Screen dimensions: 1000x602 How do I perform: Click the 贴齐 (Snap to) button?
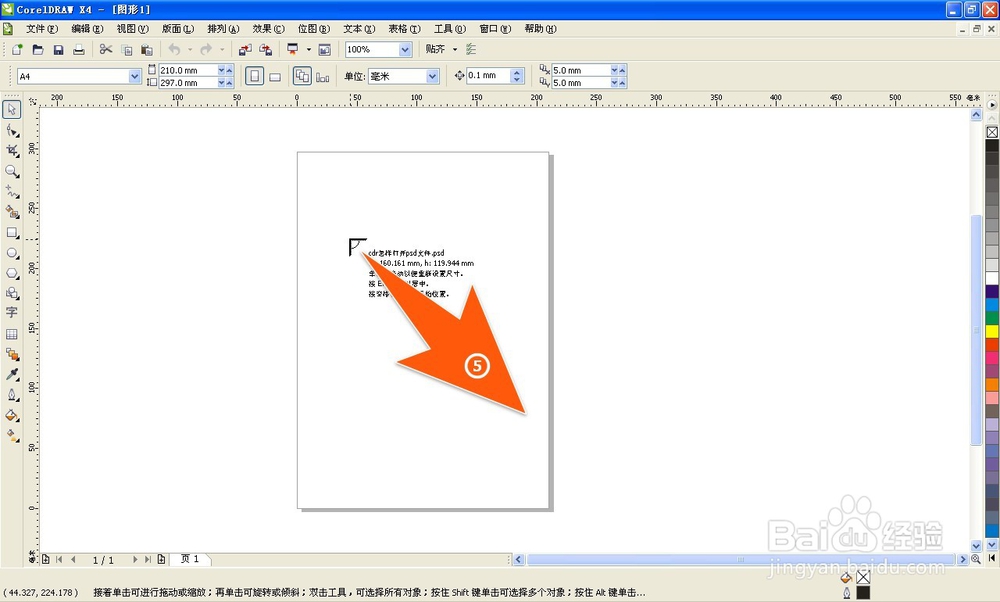pos(436,49)
